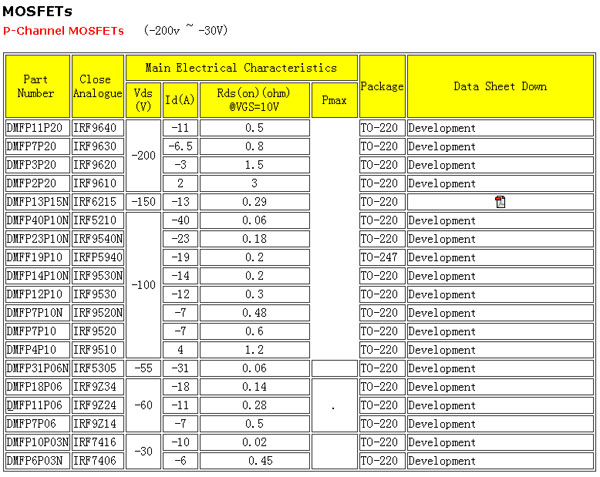Select part number DMFP31P06N
The height and width of the screenshot is (477, 600).
[x=38, y=368]
